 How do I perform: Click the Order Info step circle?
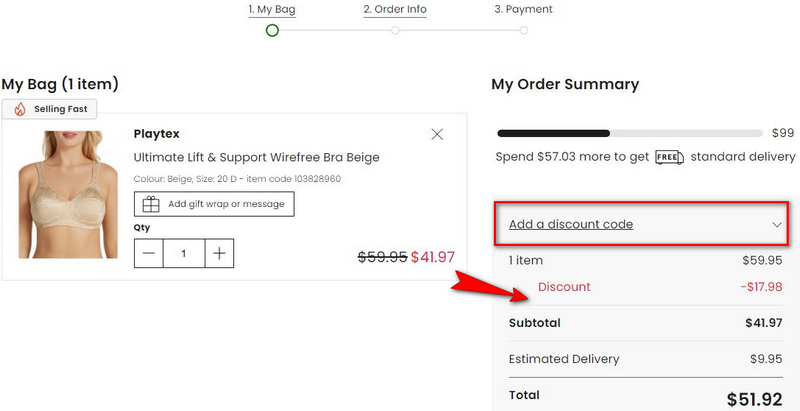pos(395,30)
